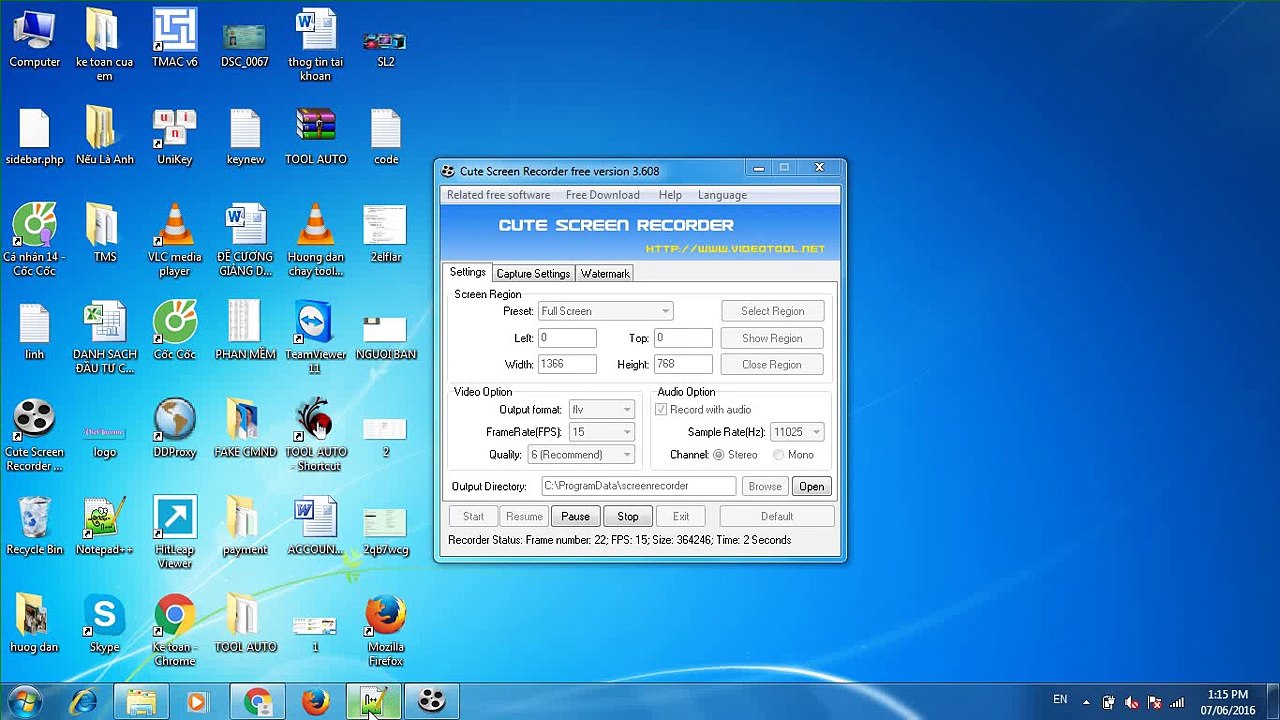Select the Cá nhân 14 - Cốc Cốc shortcut
Viewport: 1280px width, 720px height.
34,241
